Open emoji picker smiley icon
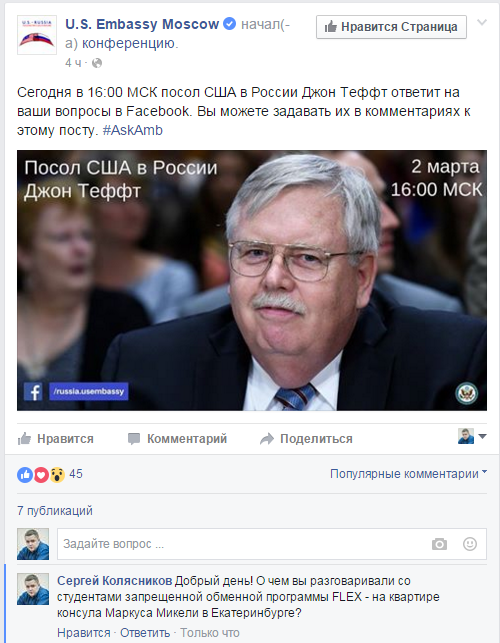The image size is (500, 643). pyautogui.click(x=470, y=544)
